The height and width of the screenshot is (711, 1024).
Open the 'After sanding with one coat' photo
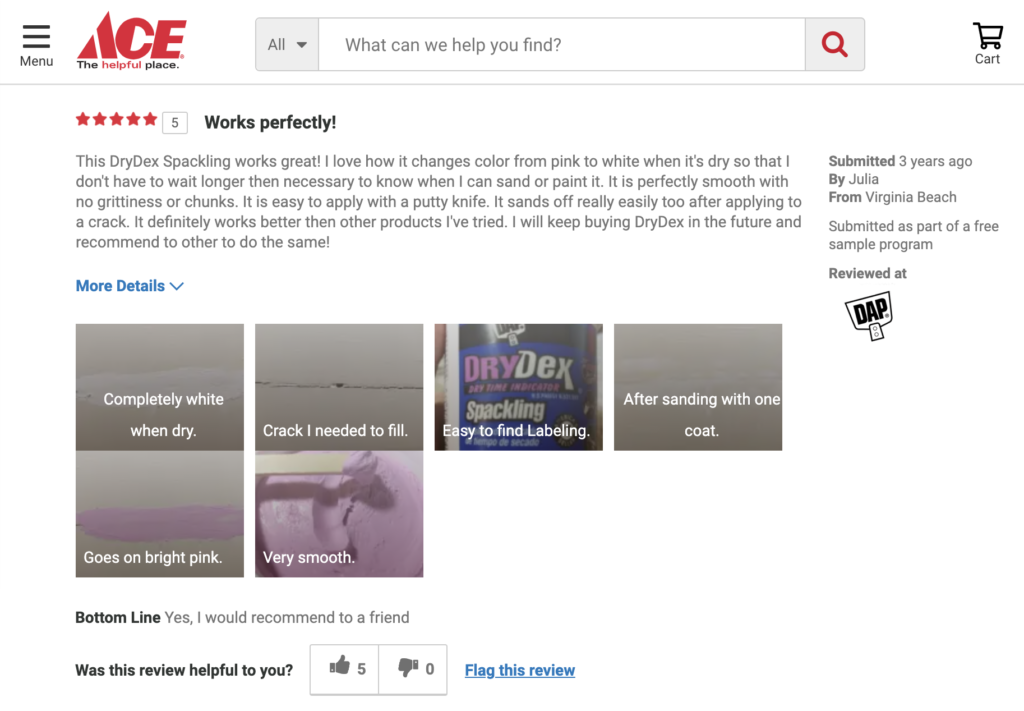[x=698, y=387]
